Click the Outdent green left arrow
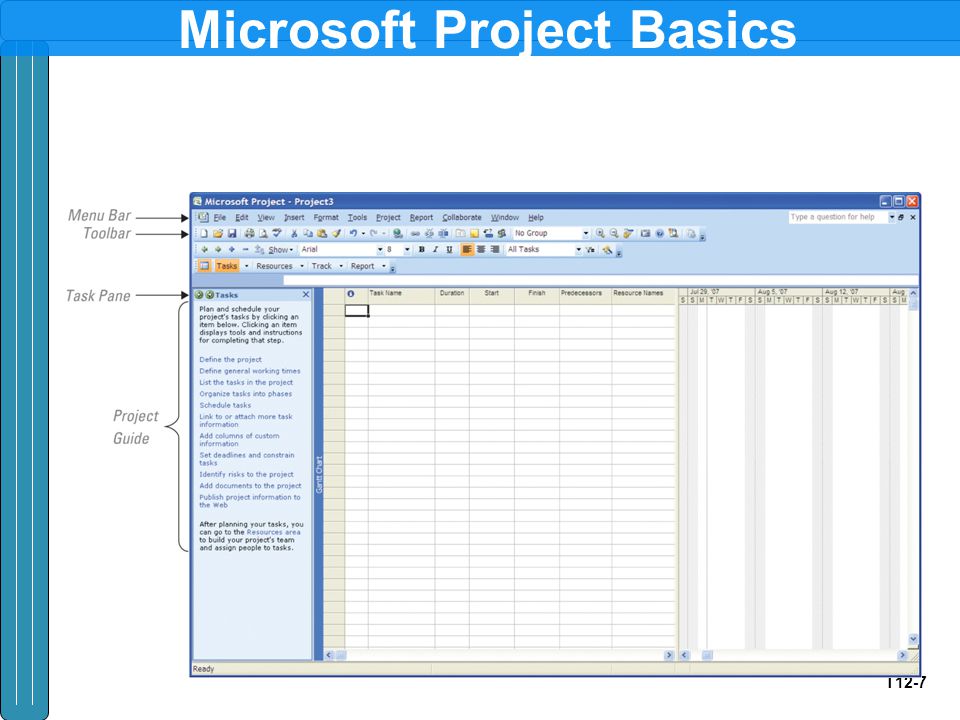 click(204, 249)
